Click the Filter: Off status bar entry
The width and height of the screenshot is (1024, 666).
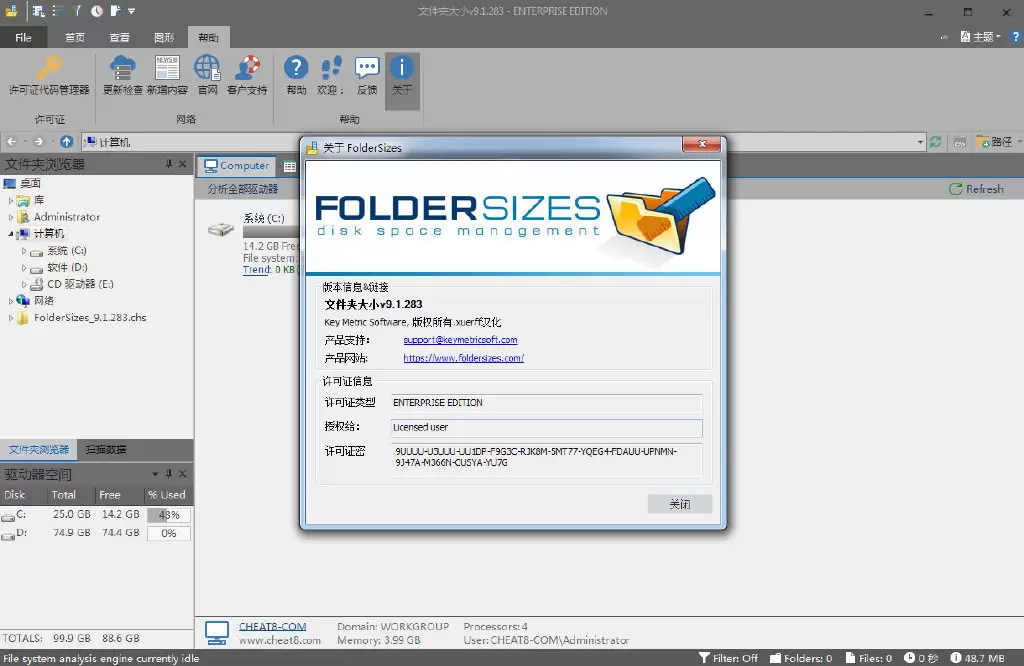[728, 658]
